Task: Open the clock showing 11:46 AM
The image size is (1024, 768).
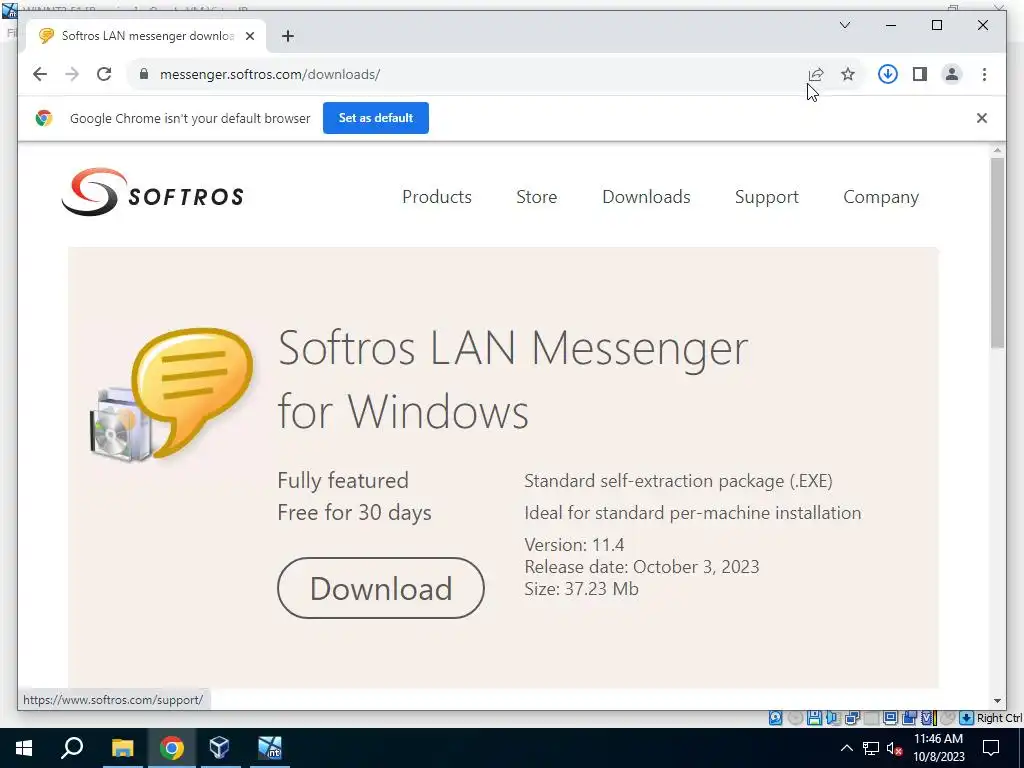Action: pyautogui.click(x=938, y=748)
